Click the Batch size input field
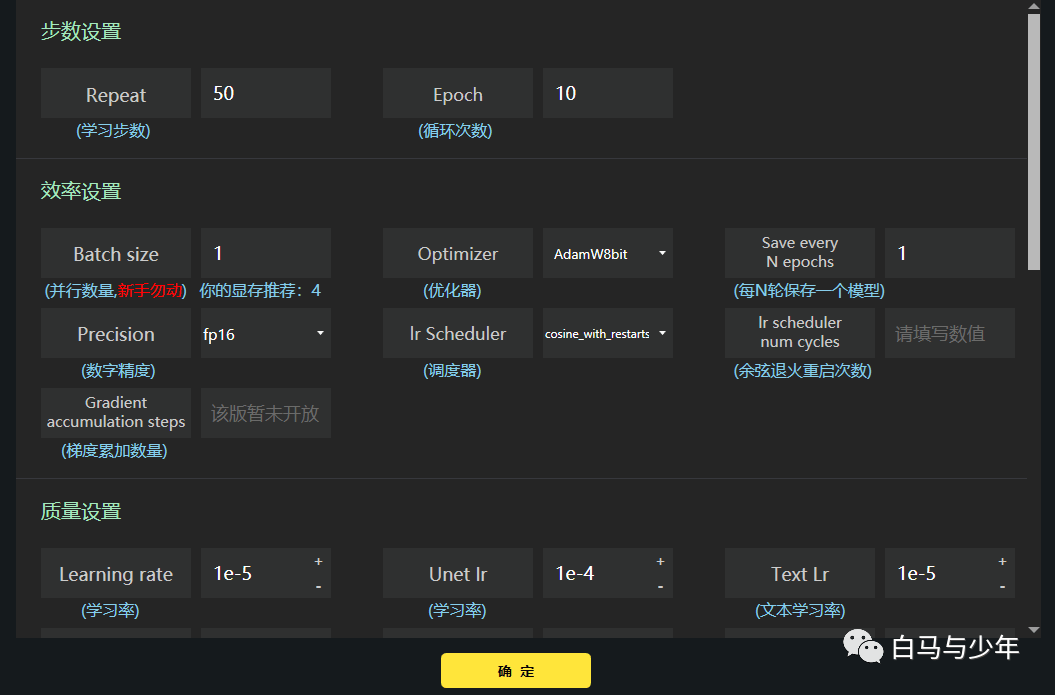Image resolution: width=1055 pixels, height=695 pixels. [266, 254]
